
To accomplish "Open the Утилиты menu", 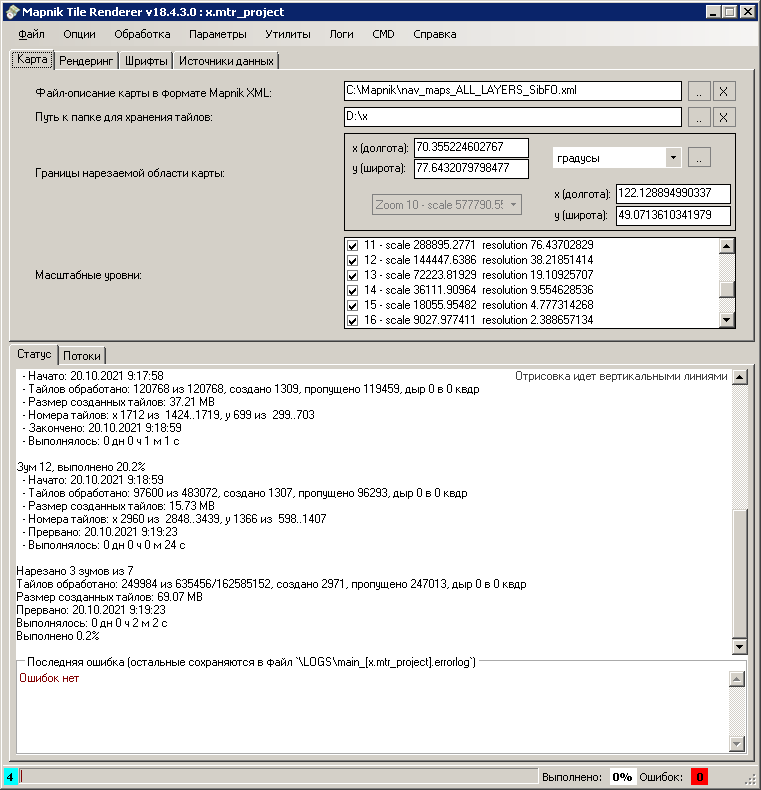I will pos(288,34).
